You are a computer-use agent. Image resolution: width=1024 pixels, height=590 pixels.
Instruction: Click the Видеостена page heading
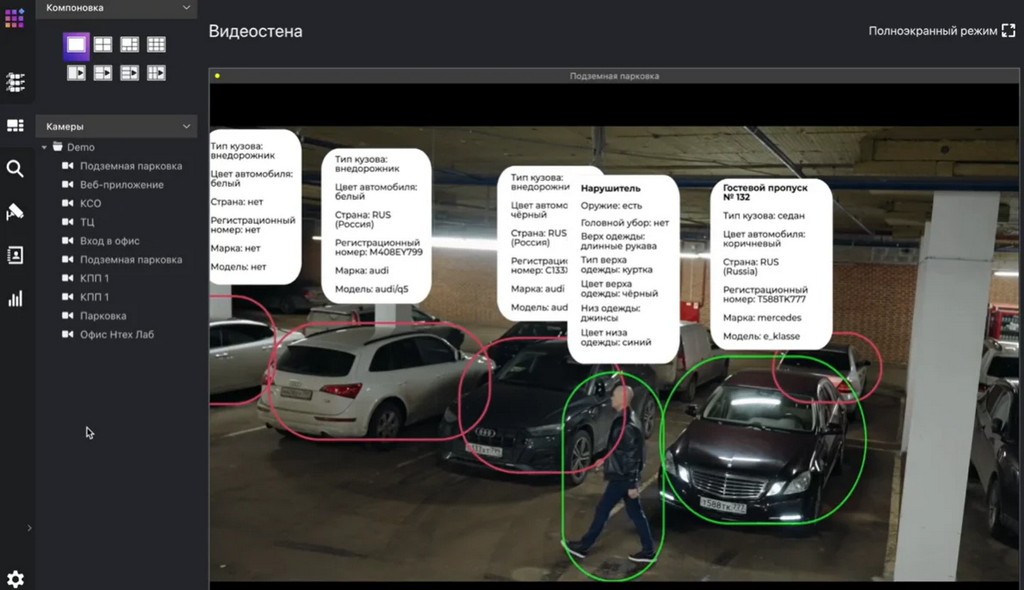click(x=255, y=31)
